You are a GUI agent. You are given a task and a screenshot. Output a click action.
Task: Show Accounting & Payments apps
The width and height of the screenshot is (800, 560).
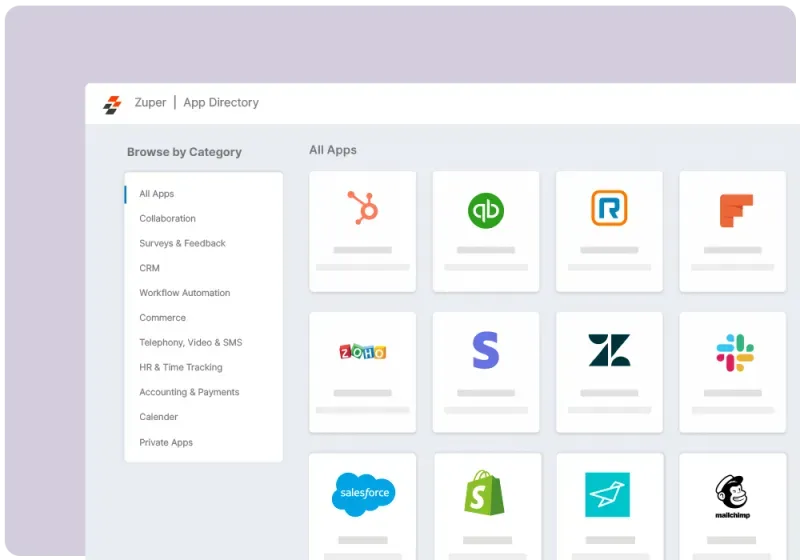[189, 392]
